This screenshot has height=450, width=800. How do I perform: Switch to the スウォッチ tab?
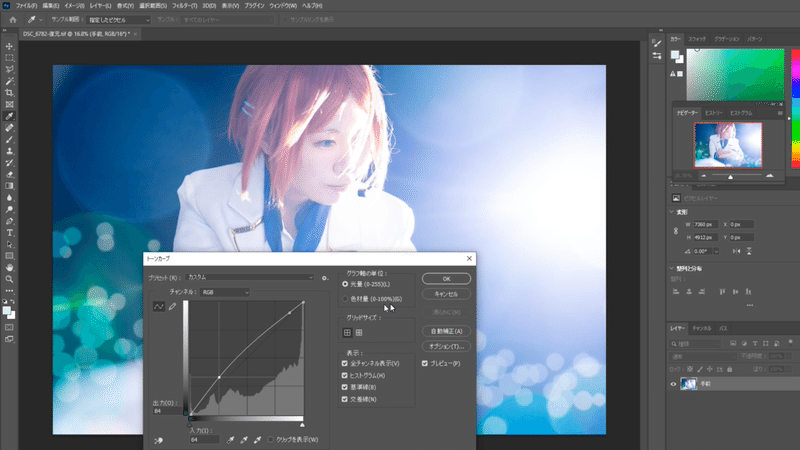[x=697, y=39]
